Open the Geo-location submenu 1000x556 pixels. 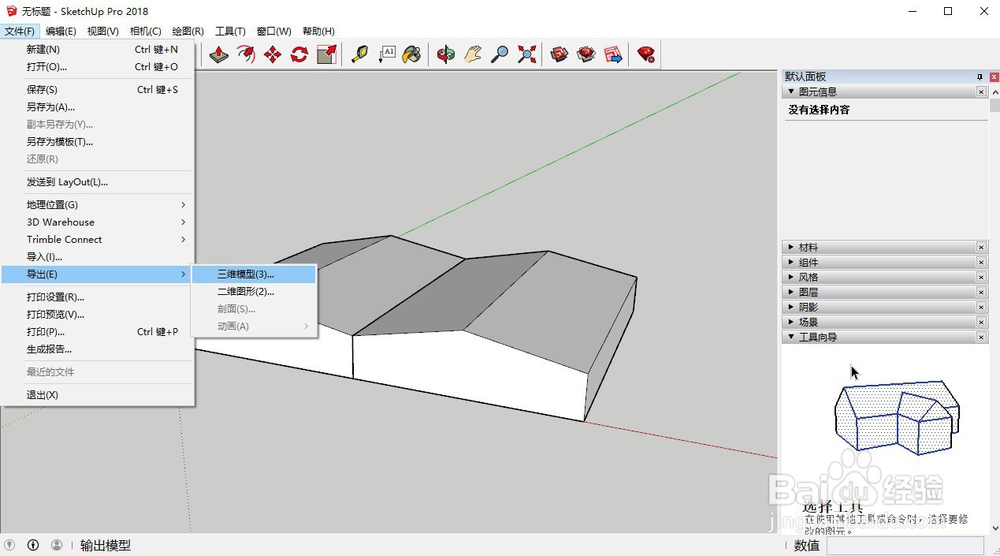[x=97, y=205]
